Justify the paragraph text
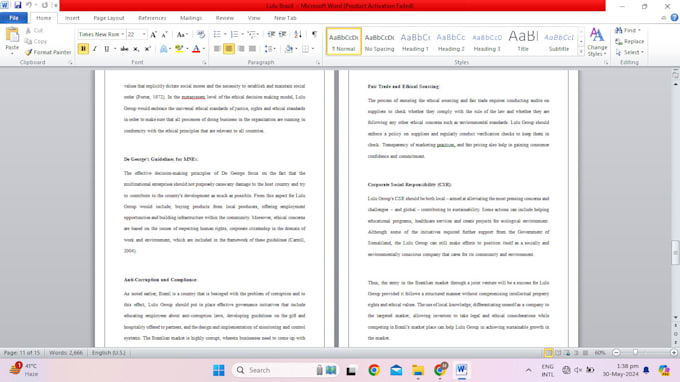 coord(252,49)
